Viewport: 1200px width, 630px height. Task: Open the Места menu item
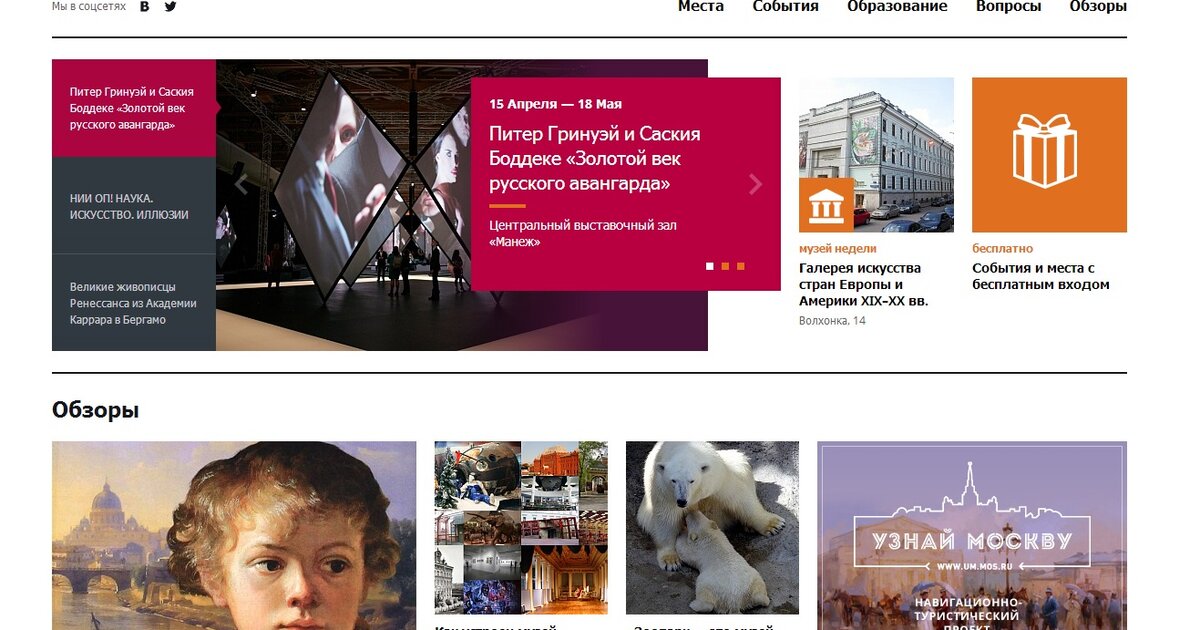(701, 6)
